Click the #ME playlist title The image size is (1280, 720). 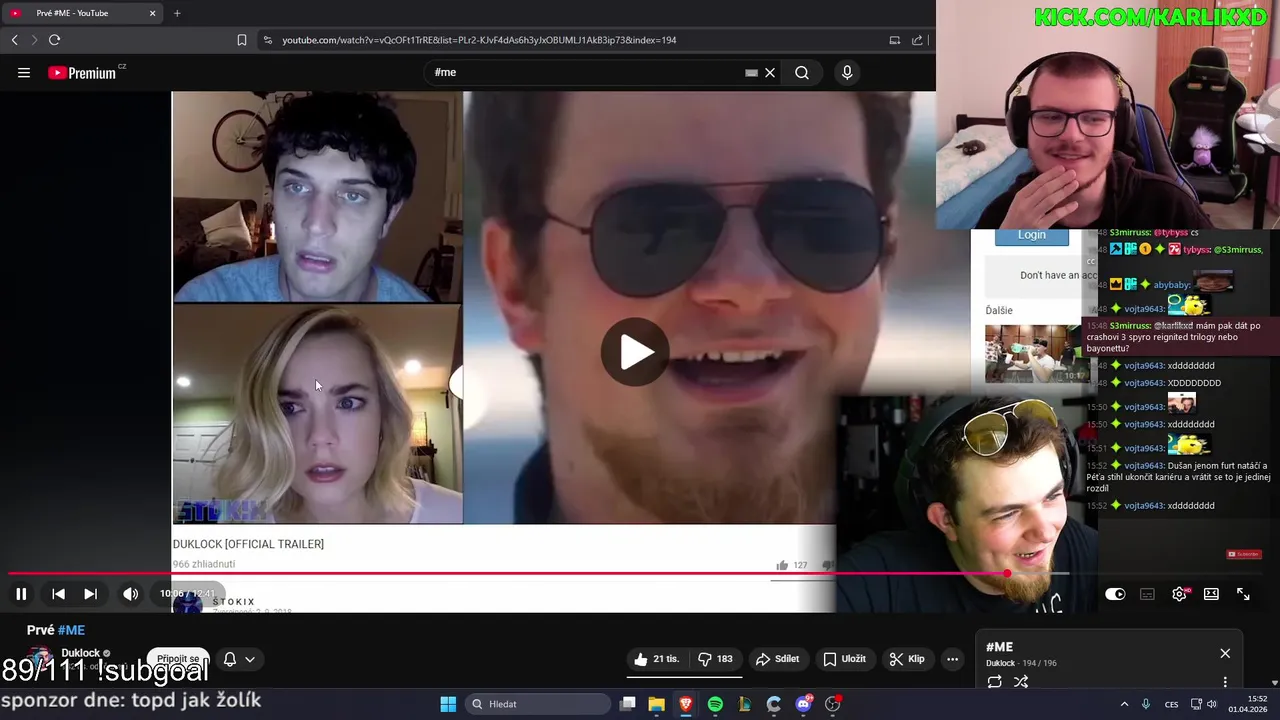999,647
